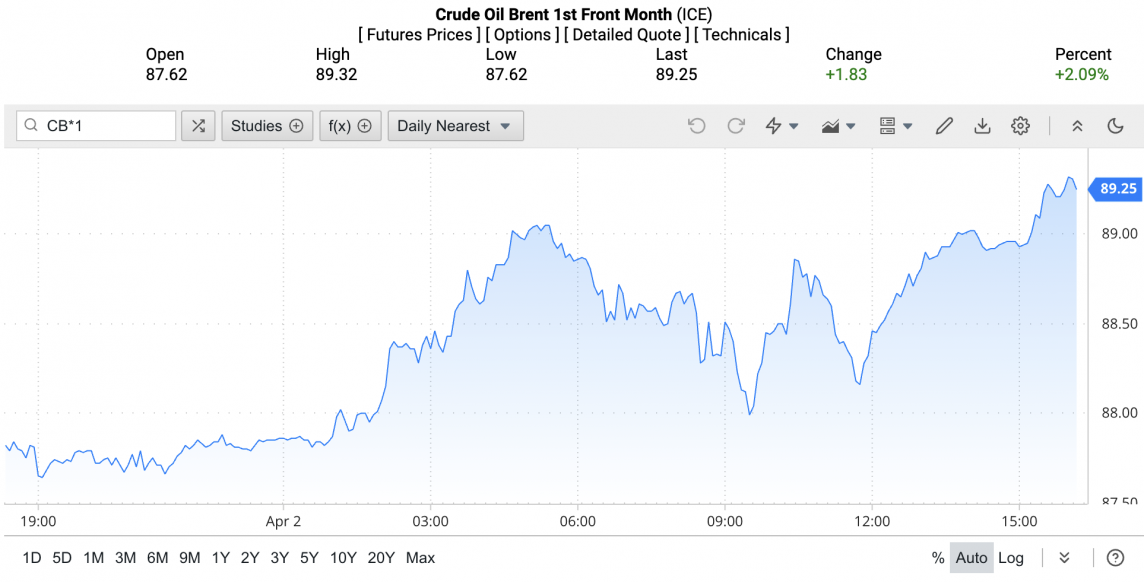Switch to dark mode moon icon
This screenshot has height=582, width=1144.
[1116, 126]
